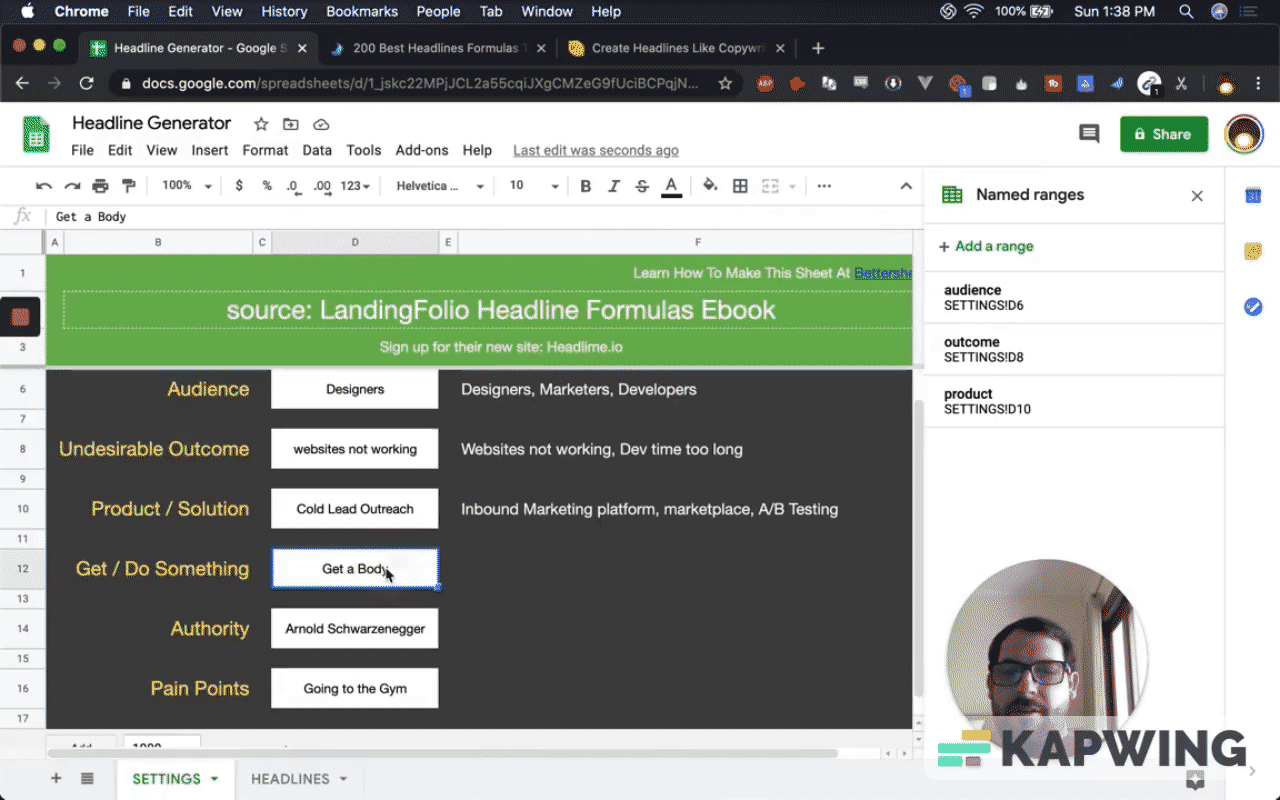Open the more number formats dropdown (123)
The width and height of the screenshot is (1280, 800).
[x=355, y=186]
